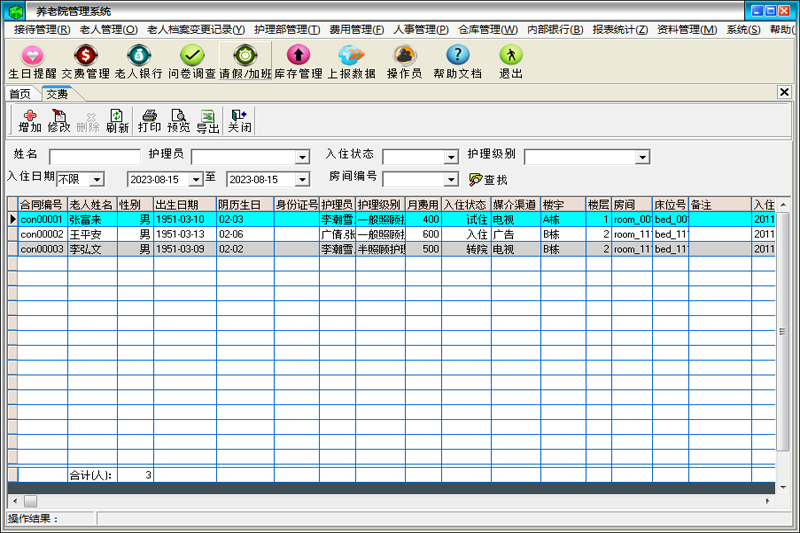
Task: Select row con00003 李弘文
Action: click(391, 249)
